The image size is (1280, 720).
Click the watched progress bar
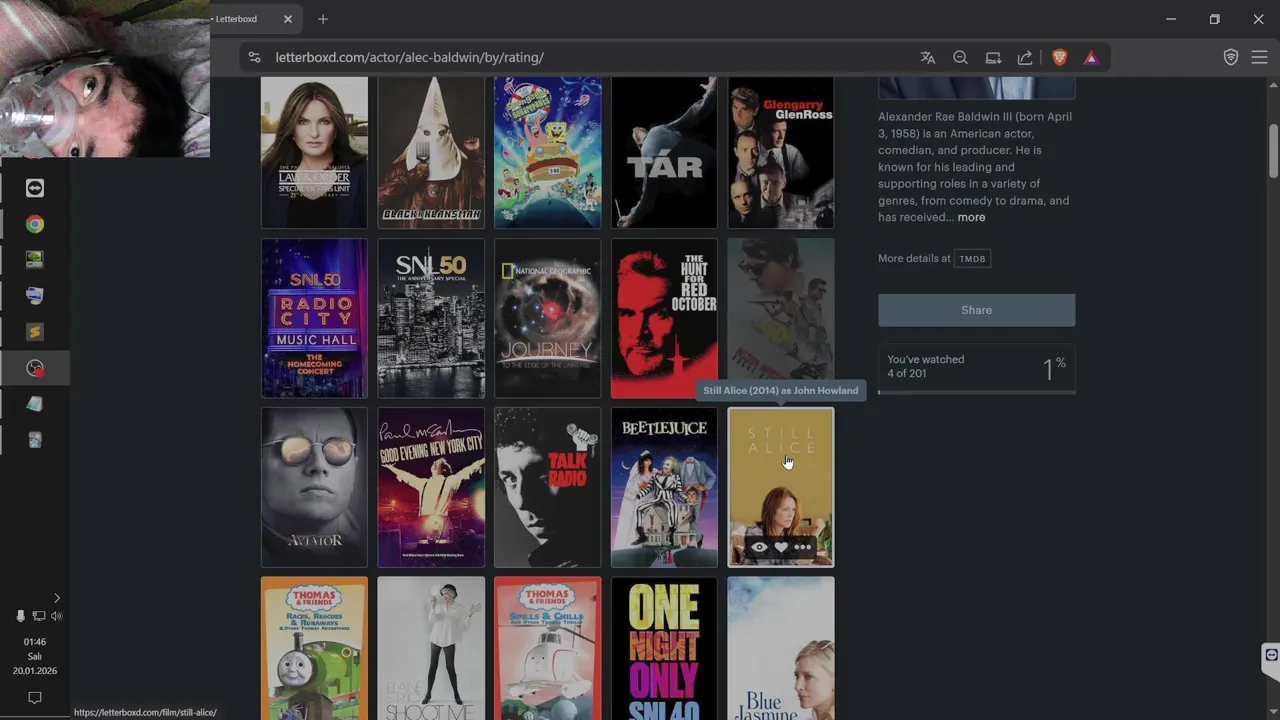point(977,392)
